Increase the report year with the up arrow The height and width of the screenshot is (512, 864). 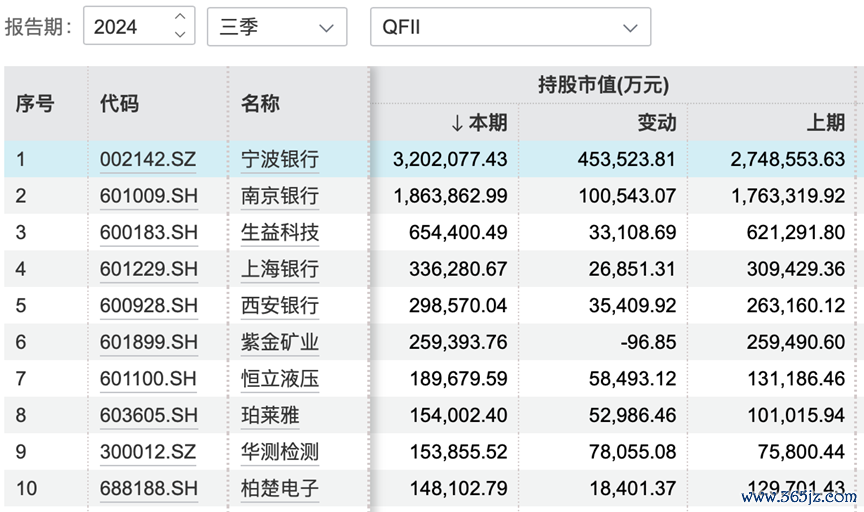point(180,17)
